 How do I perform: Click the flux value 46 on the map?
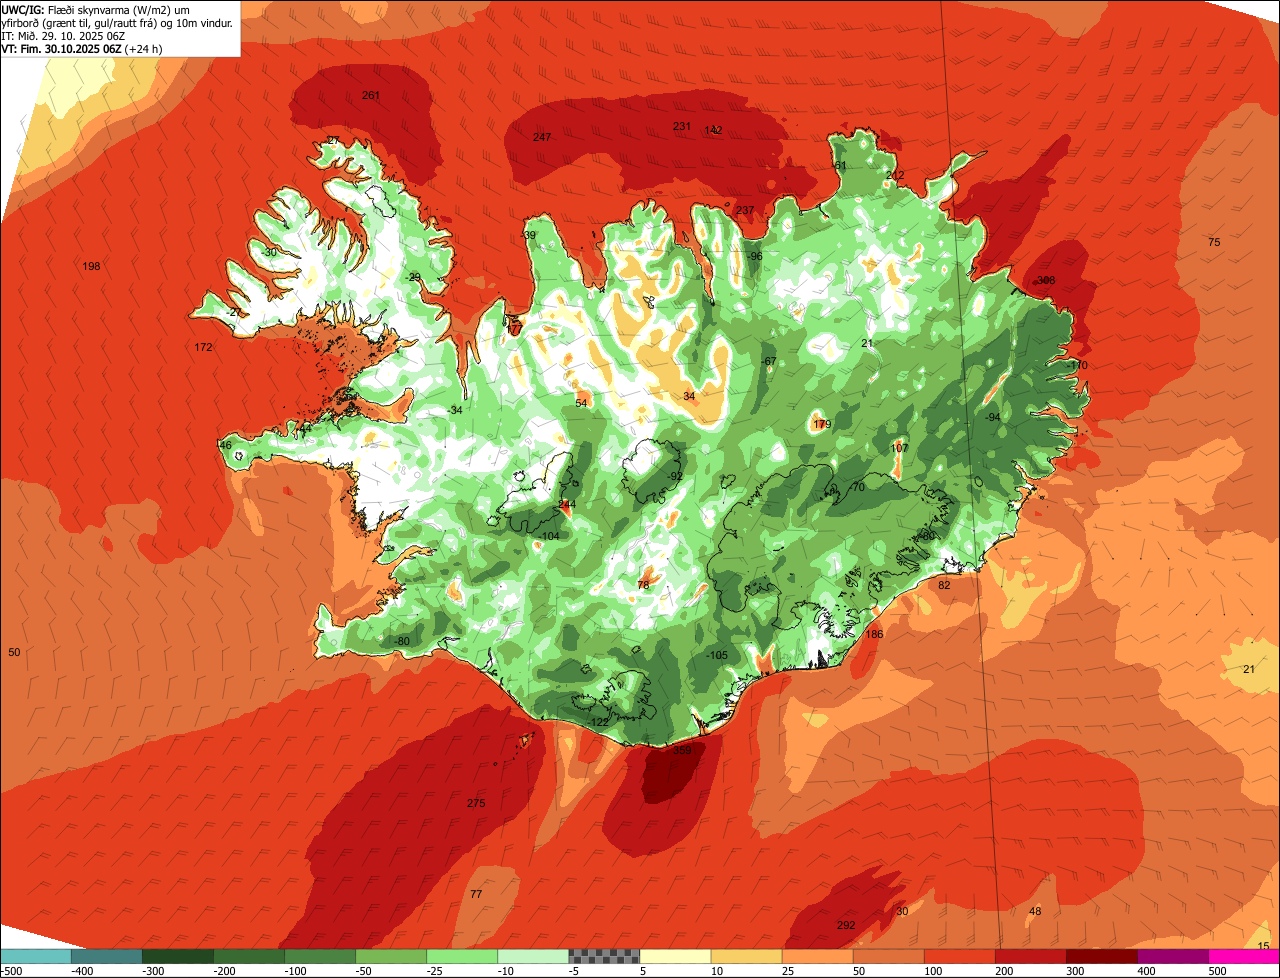point(225,446)
